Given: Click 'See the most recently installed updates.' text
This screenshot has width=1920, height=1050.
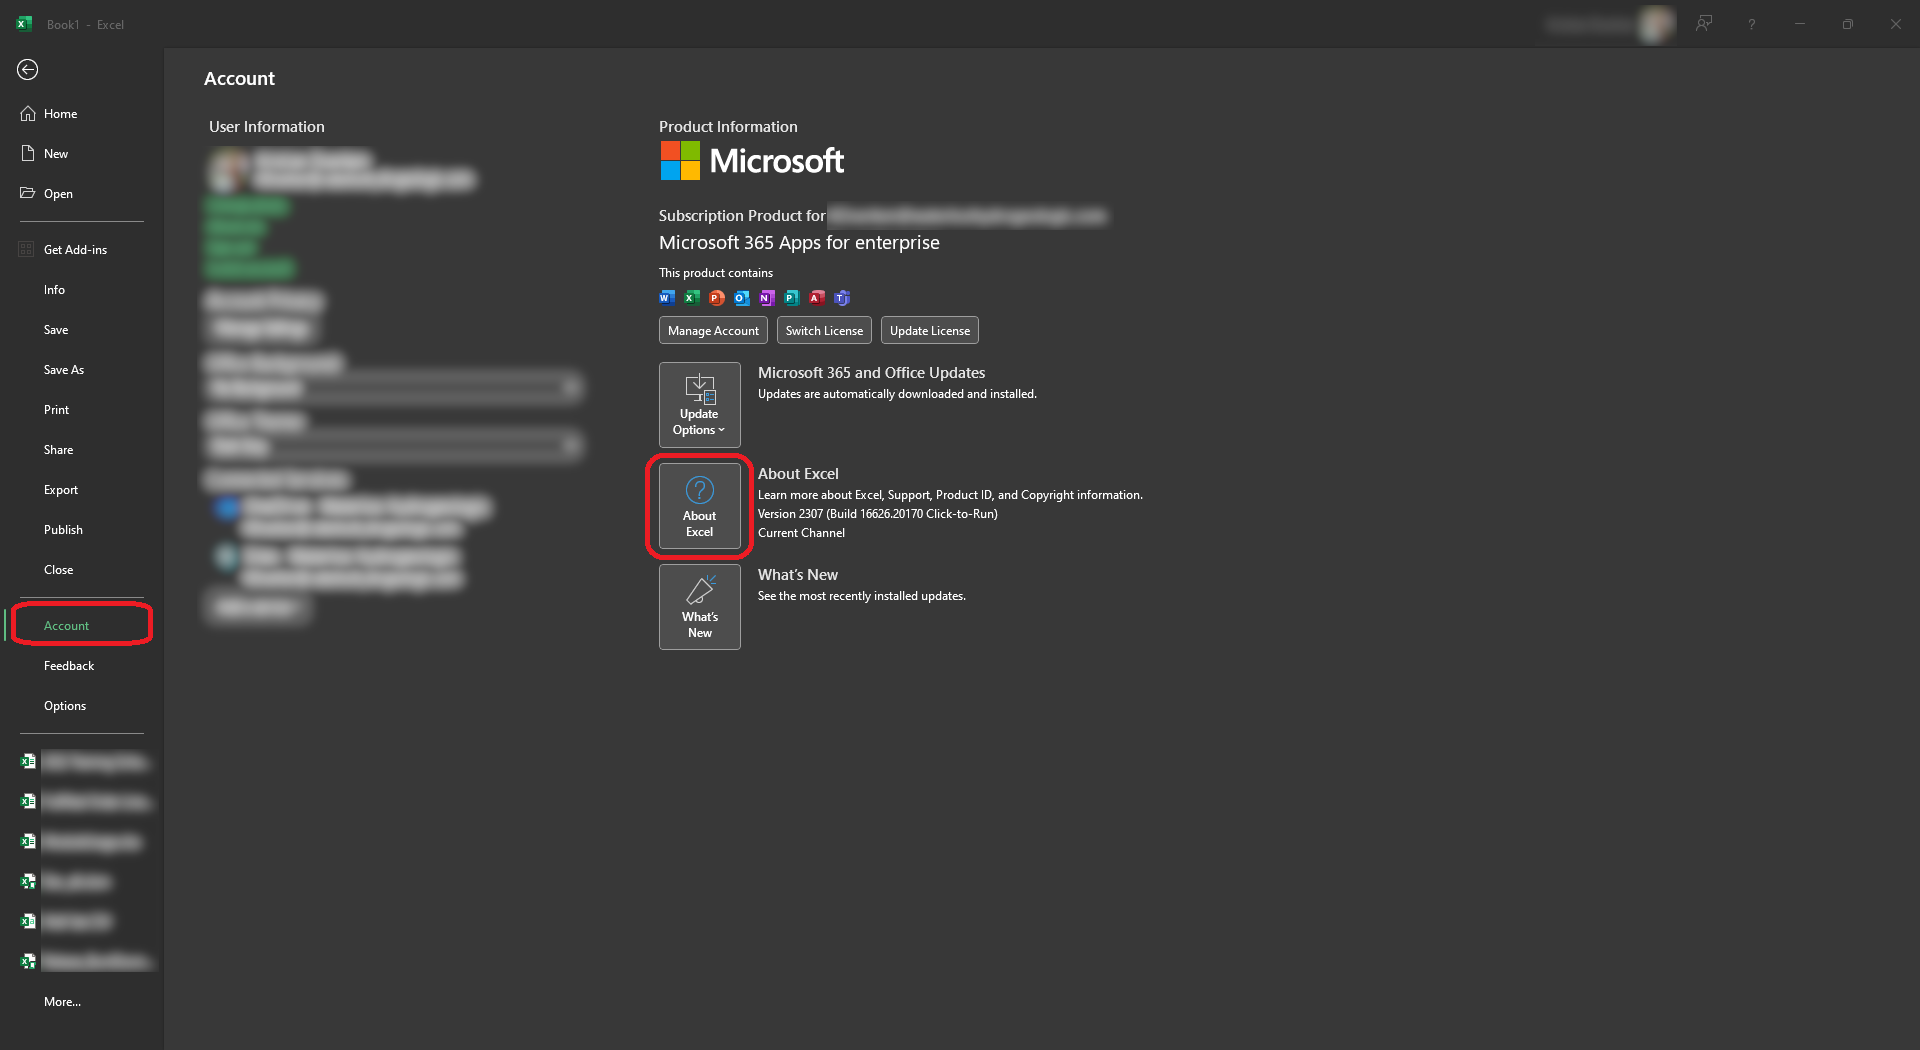Looking at the screenshot, I should [862, 596].
